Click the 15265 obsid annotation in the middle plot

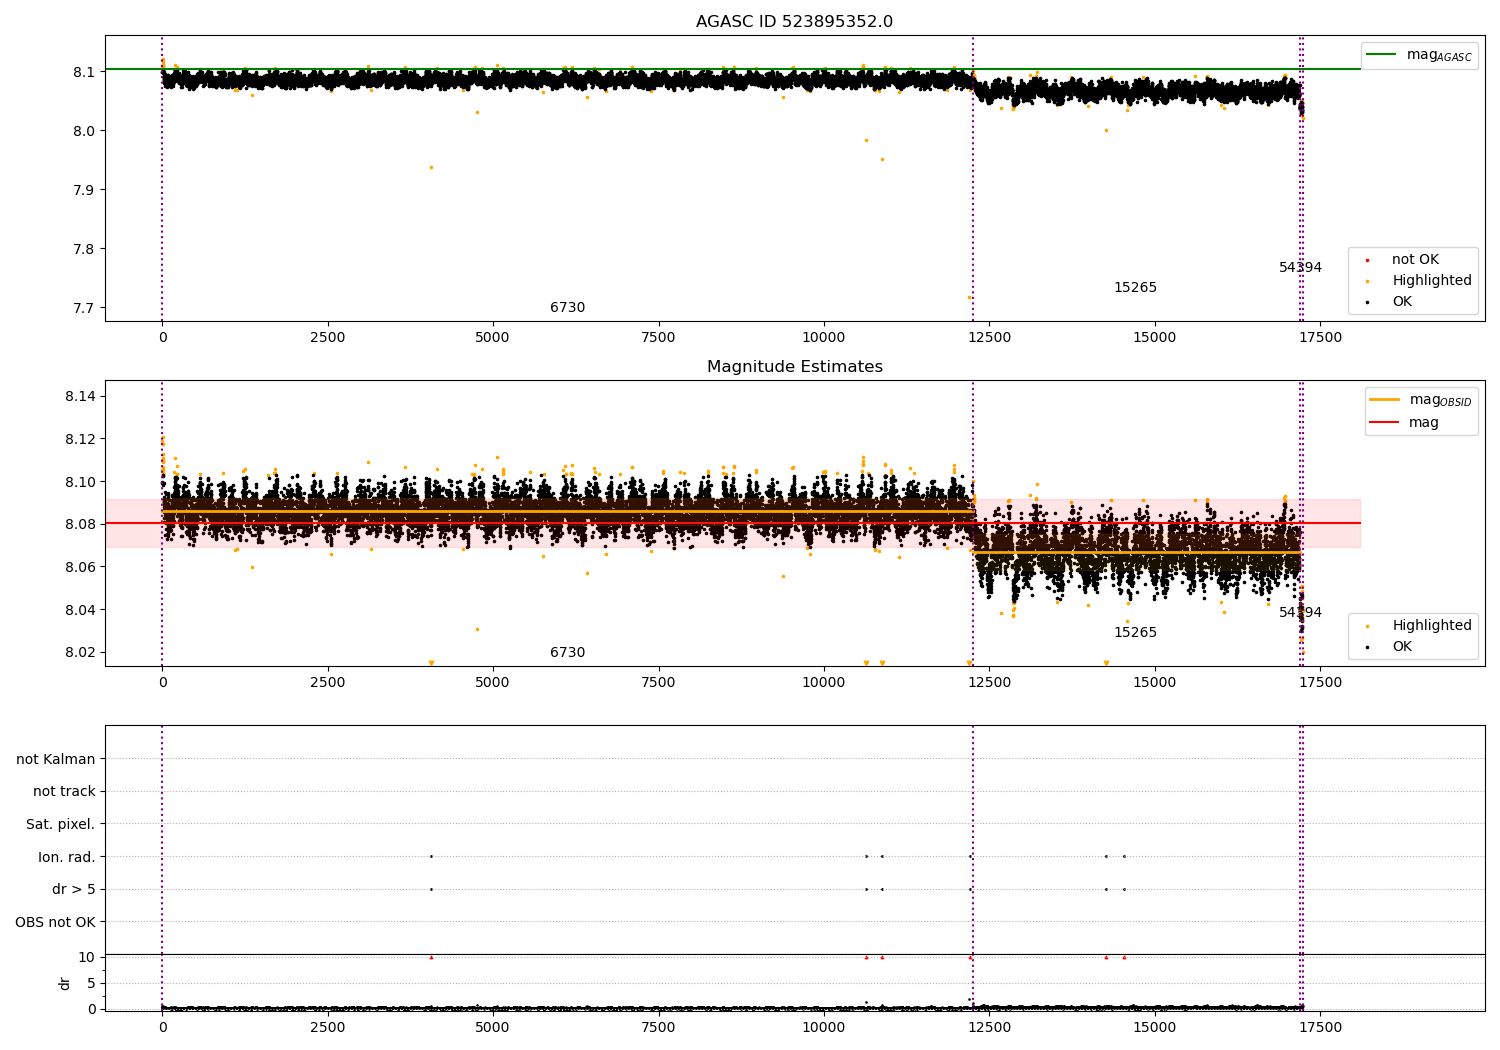click(1135, 633)
